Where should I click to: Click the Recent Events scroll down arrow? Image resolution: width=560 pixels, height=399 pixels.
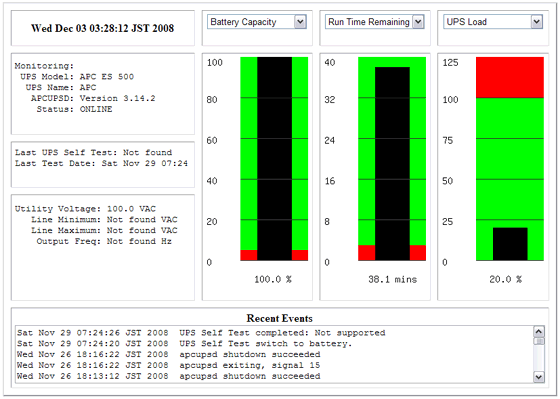(x=539, y=377)
